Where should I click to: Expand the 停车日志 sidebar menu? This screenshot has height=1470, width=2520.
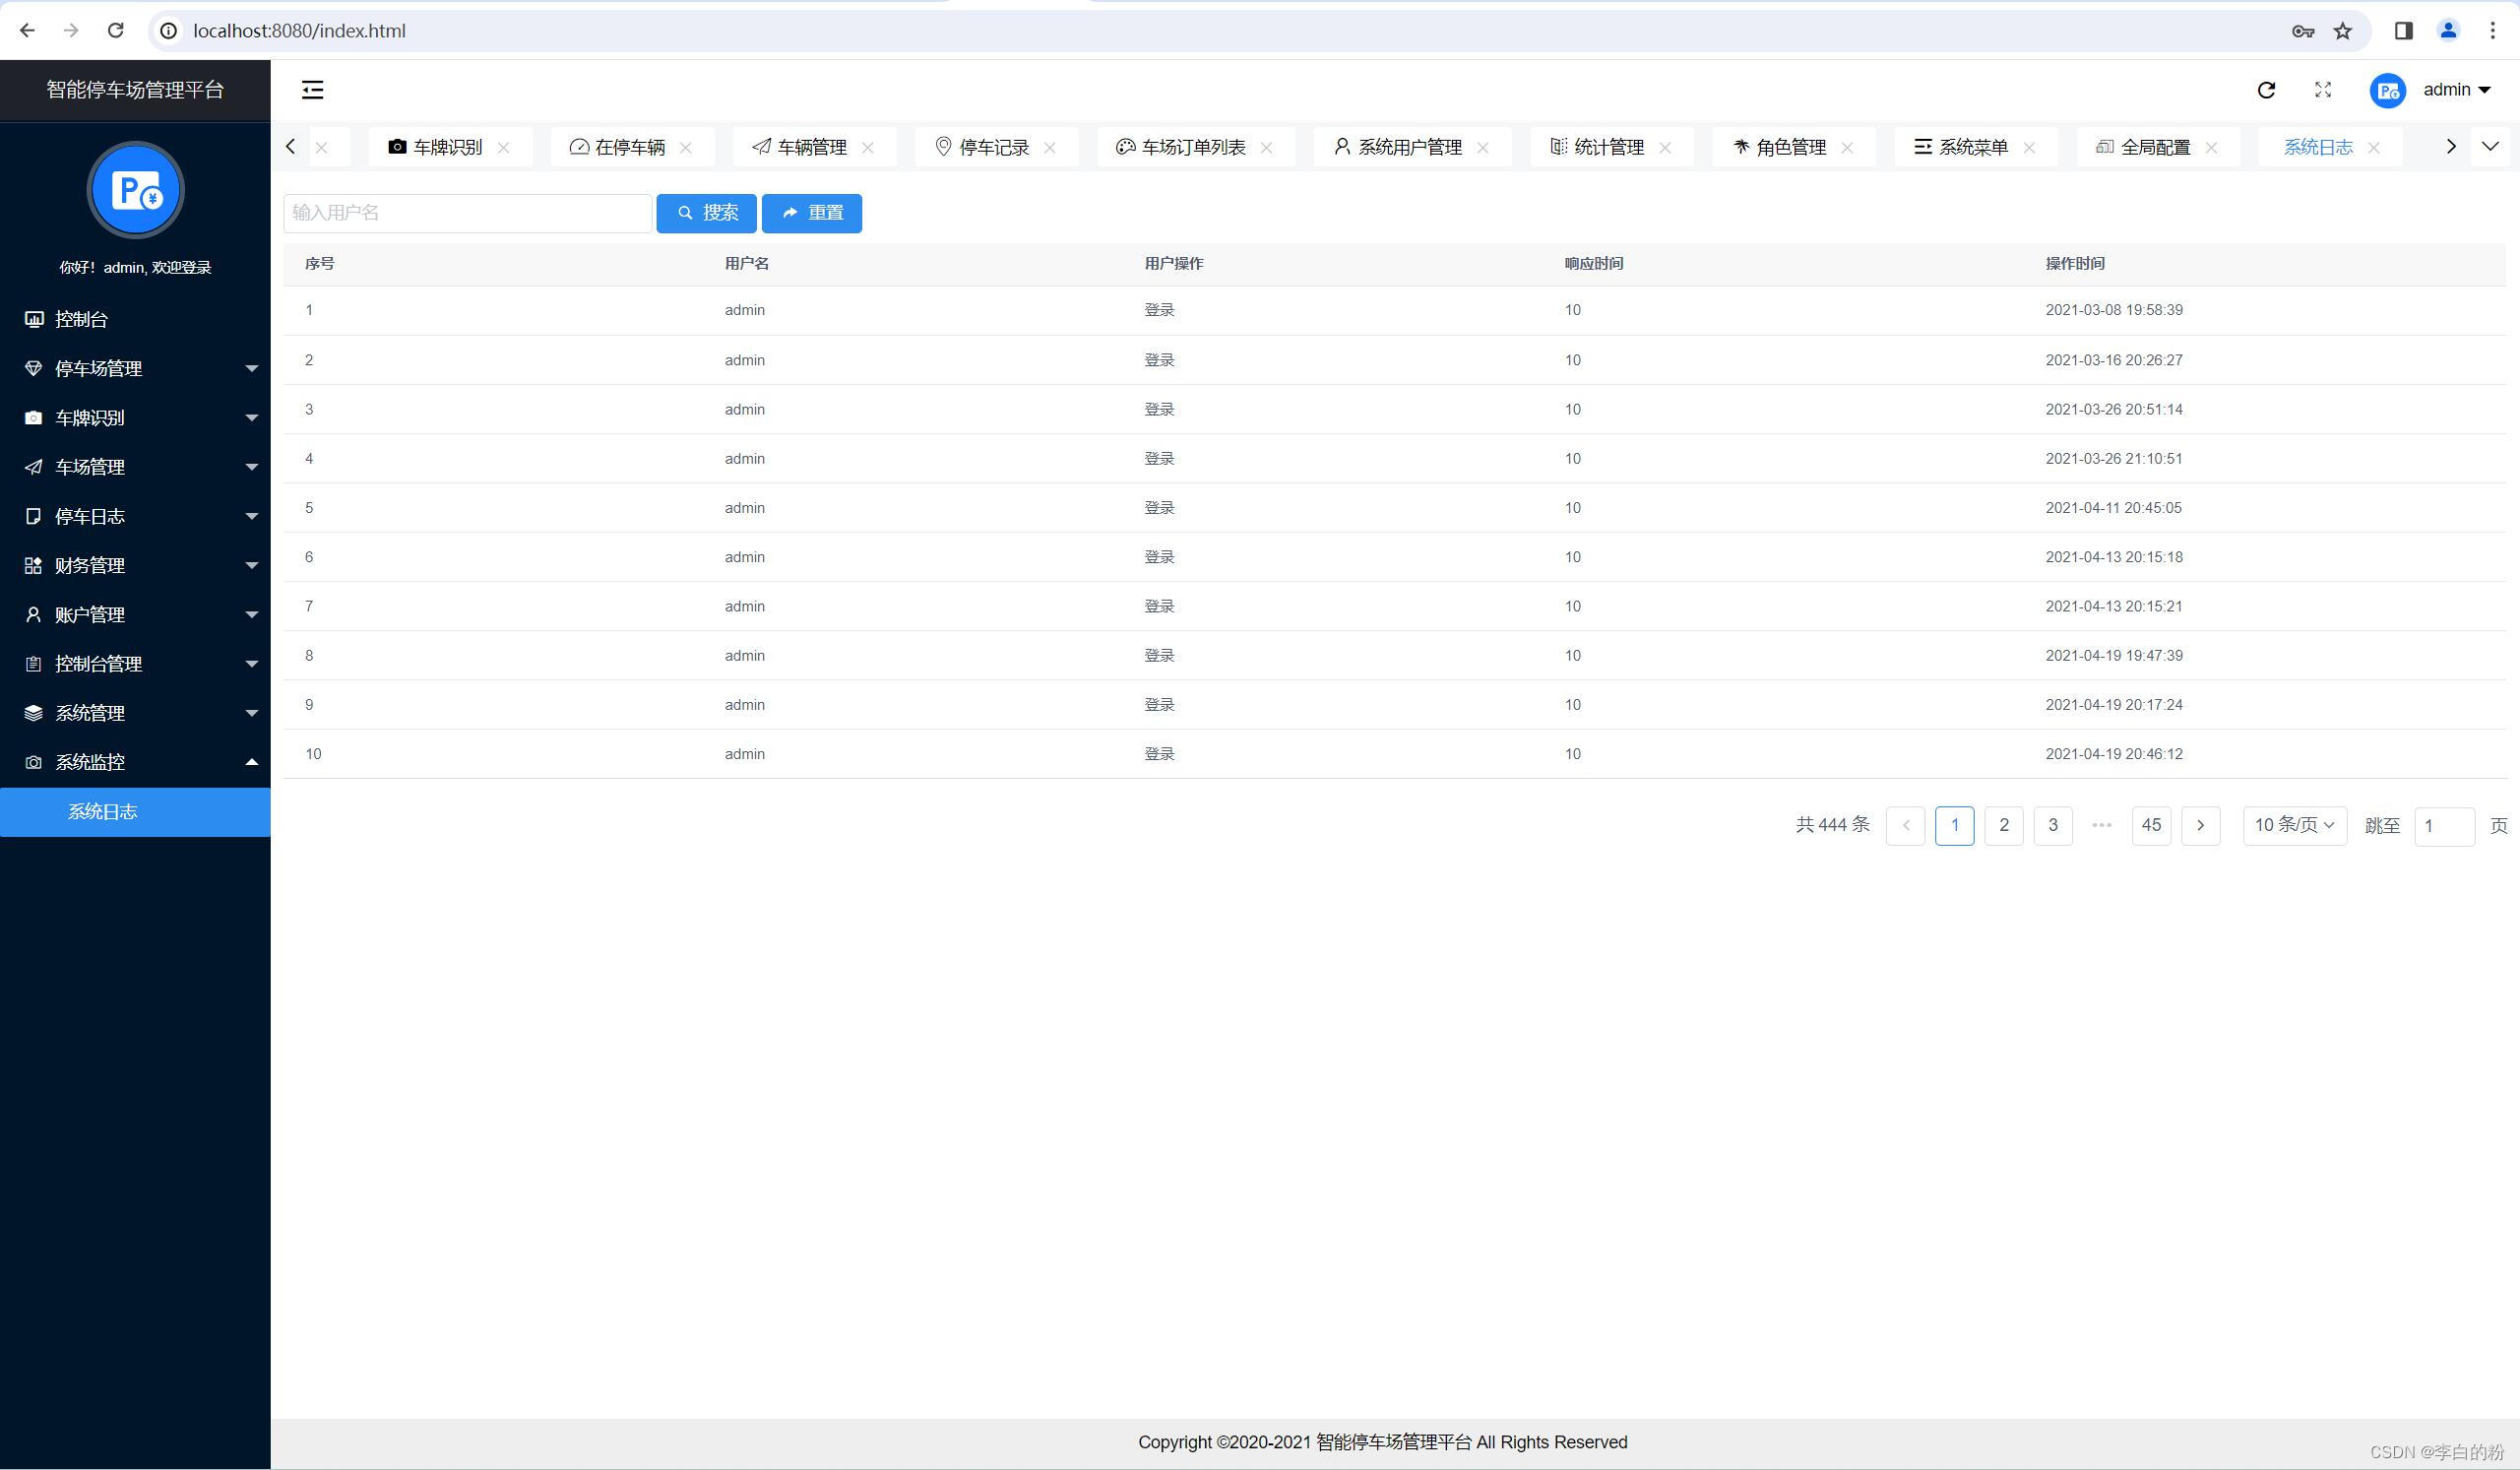point(135,516)
